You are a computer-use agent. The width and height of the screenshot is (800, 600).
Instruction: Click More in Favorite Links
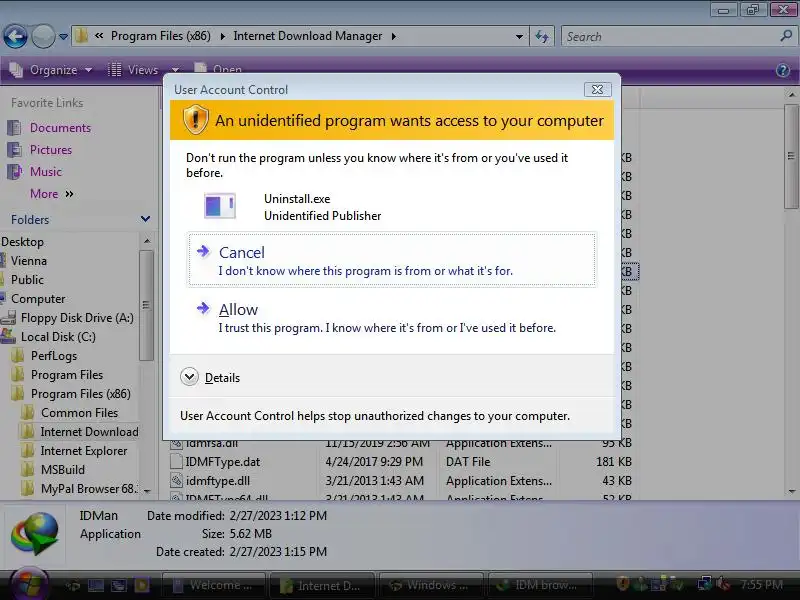[x=52, y=194]
